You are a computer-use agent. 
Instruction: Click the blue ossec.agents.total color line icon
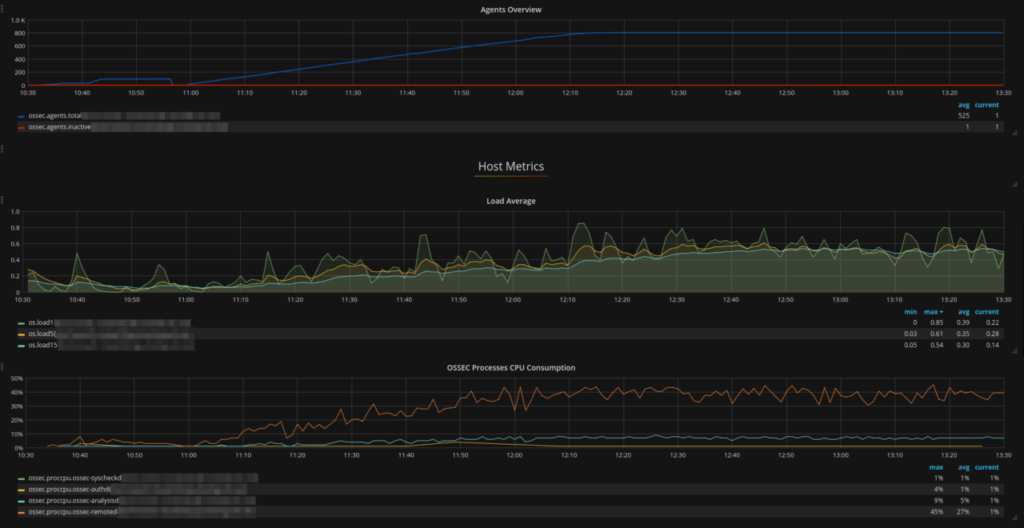coord(23,116)
